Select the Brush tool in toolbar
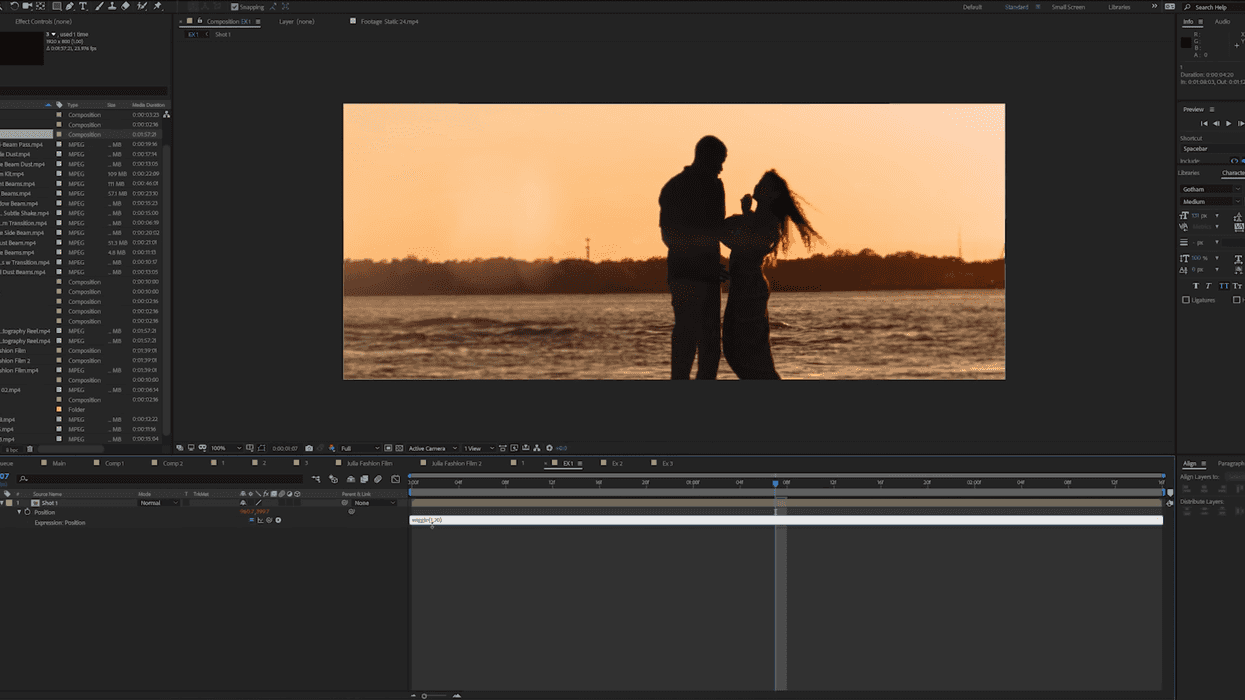 pos(99,6)
